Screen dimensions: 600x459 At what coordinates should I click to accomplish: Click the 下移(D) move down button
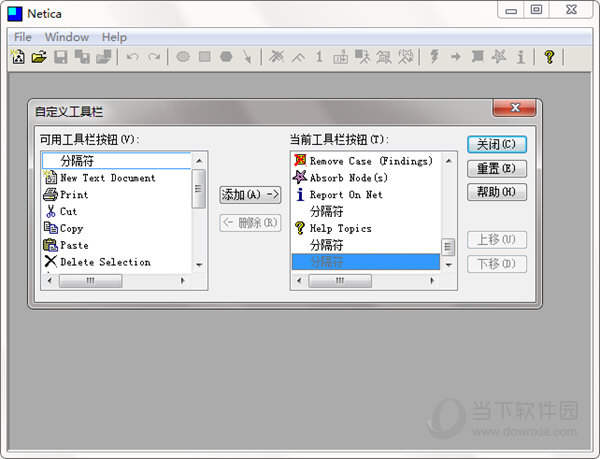pos(497,264)
